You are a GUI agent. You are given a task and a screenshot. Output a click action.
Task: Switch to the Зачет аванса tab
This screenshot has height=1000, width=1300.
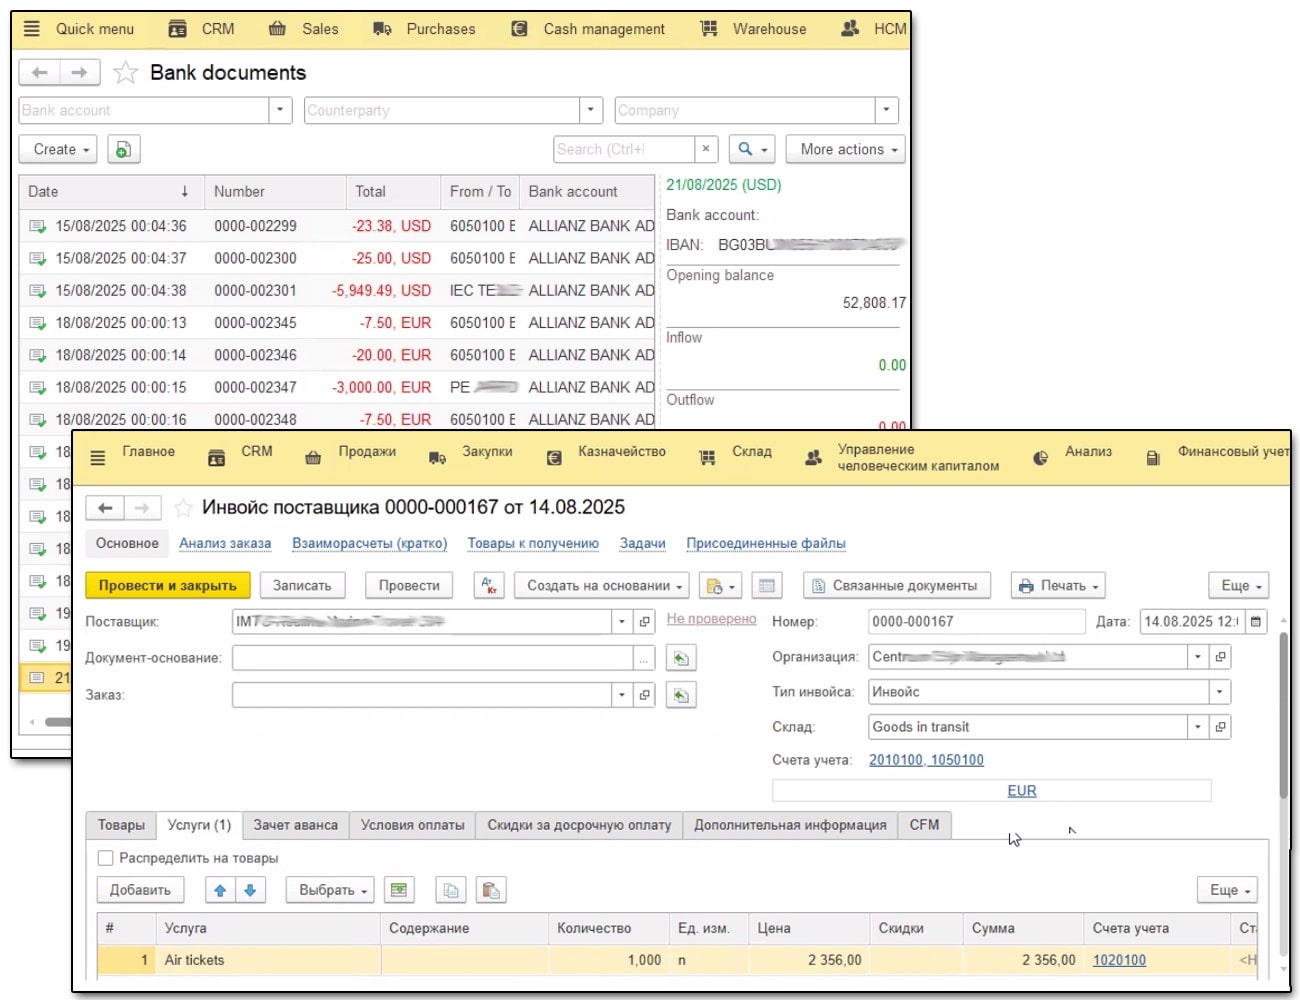click(x=295, y=825)
